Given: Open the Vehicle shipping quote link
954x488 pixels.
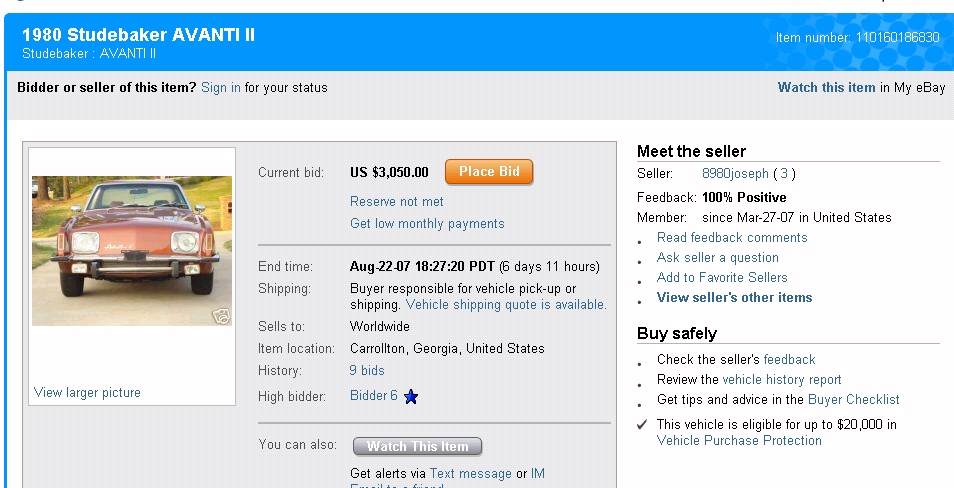Looking at the screenshot, I should pos(505,304).
